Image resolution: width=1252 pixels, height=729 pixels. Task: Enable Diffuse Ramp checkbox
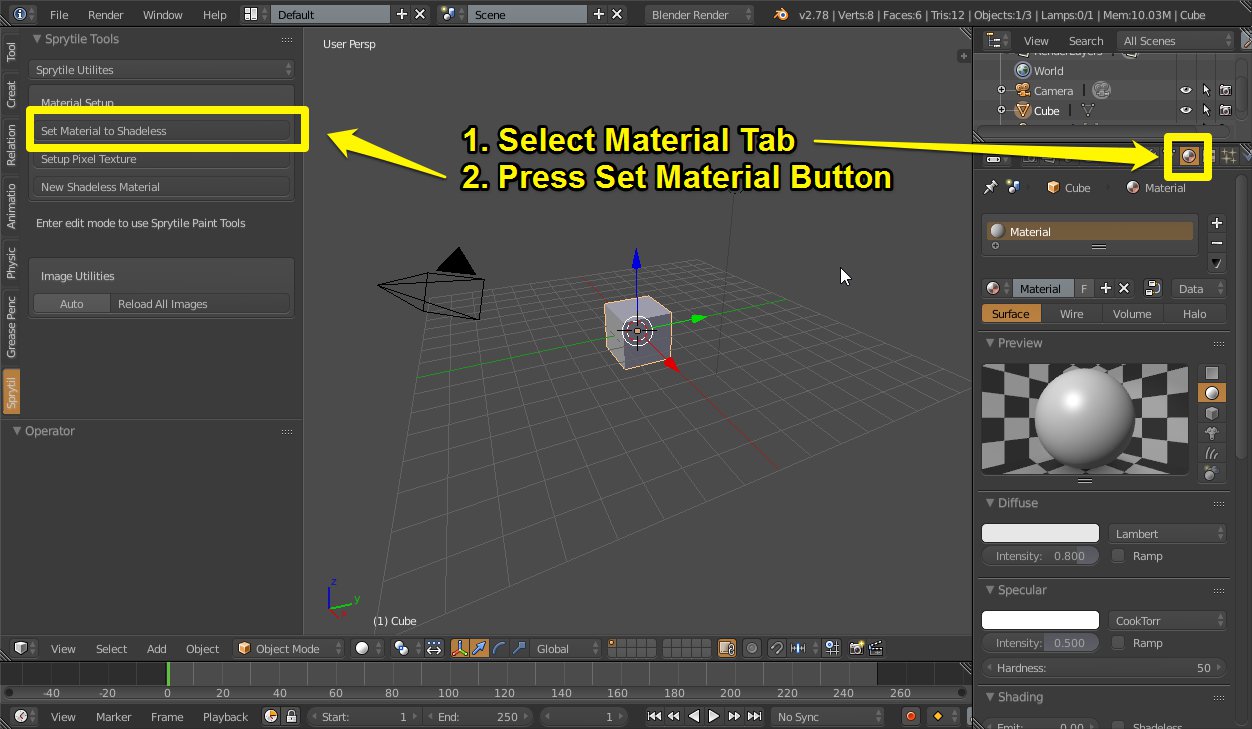click(x=1118, y=556)
